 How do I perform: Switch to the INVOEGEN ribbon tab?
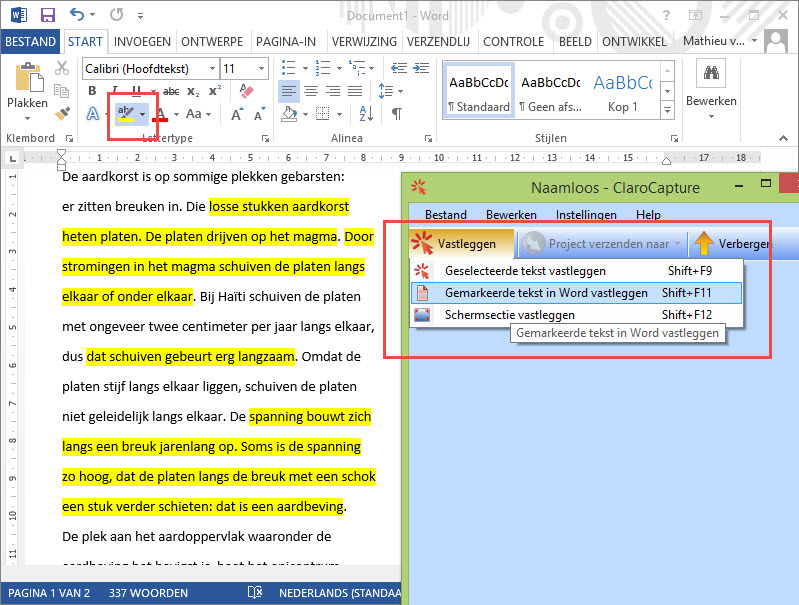tap(142, 42)
